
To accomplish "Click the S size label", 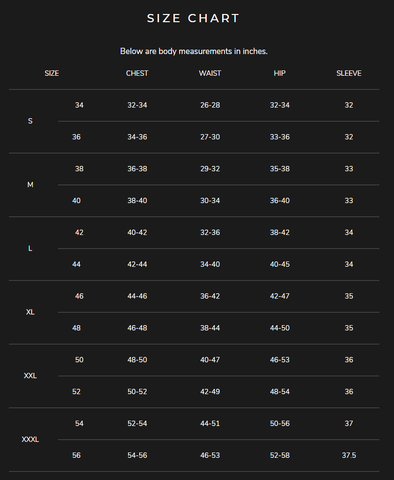I will point(30,121).
